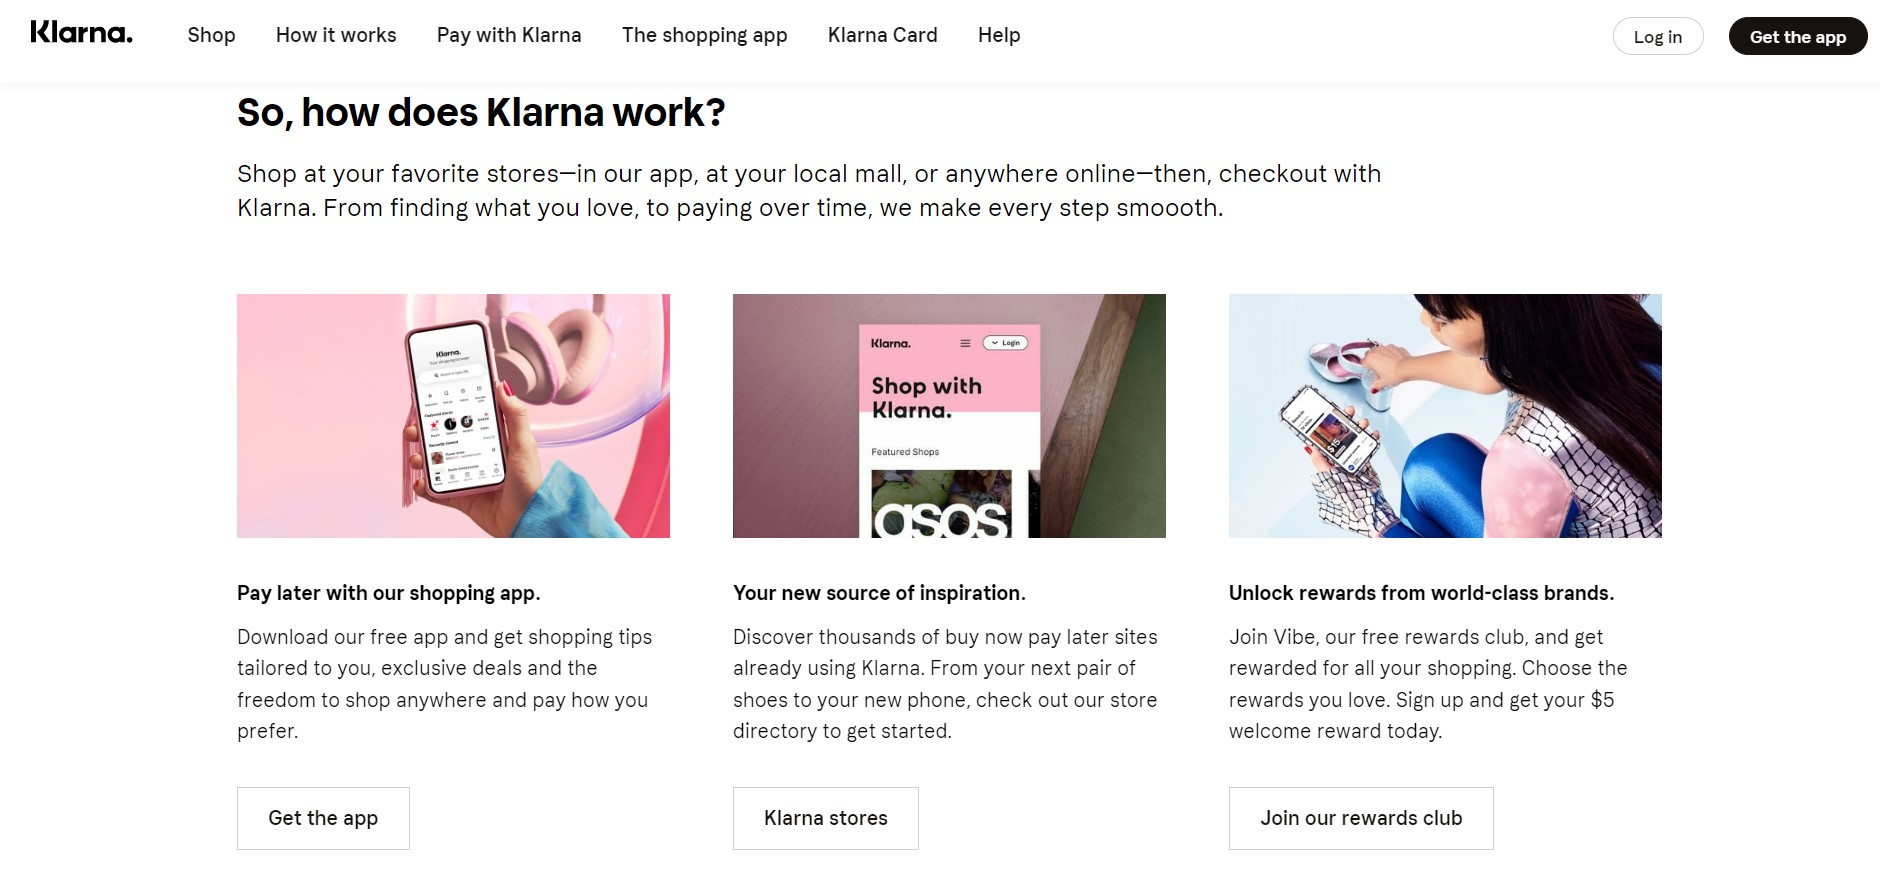
Task: Select the Sephora store icon in the app image
Action: (x=450, y=424)
